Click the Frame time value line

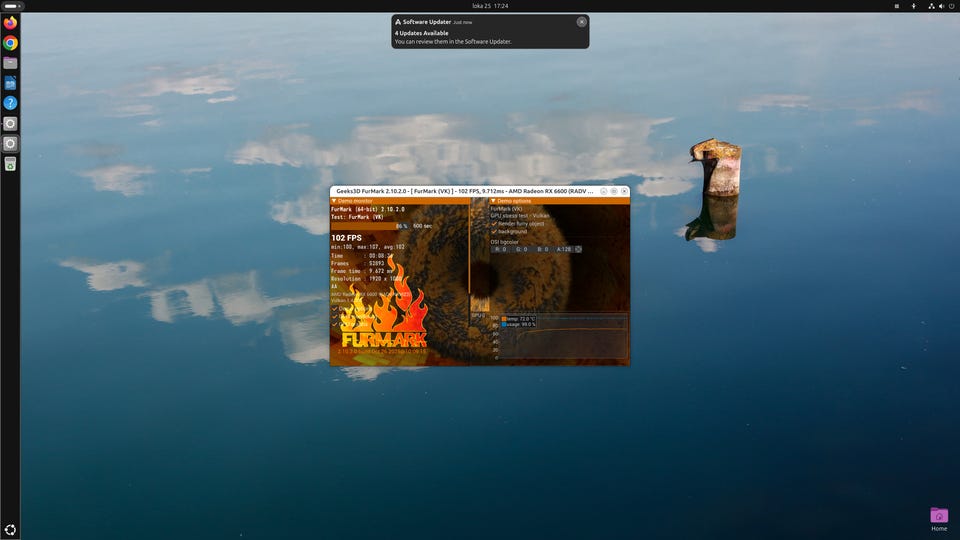click(362, 271)
